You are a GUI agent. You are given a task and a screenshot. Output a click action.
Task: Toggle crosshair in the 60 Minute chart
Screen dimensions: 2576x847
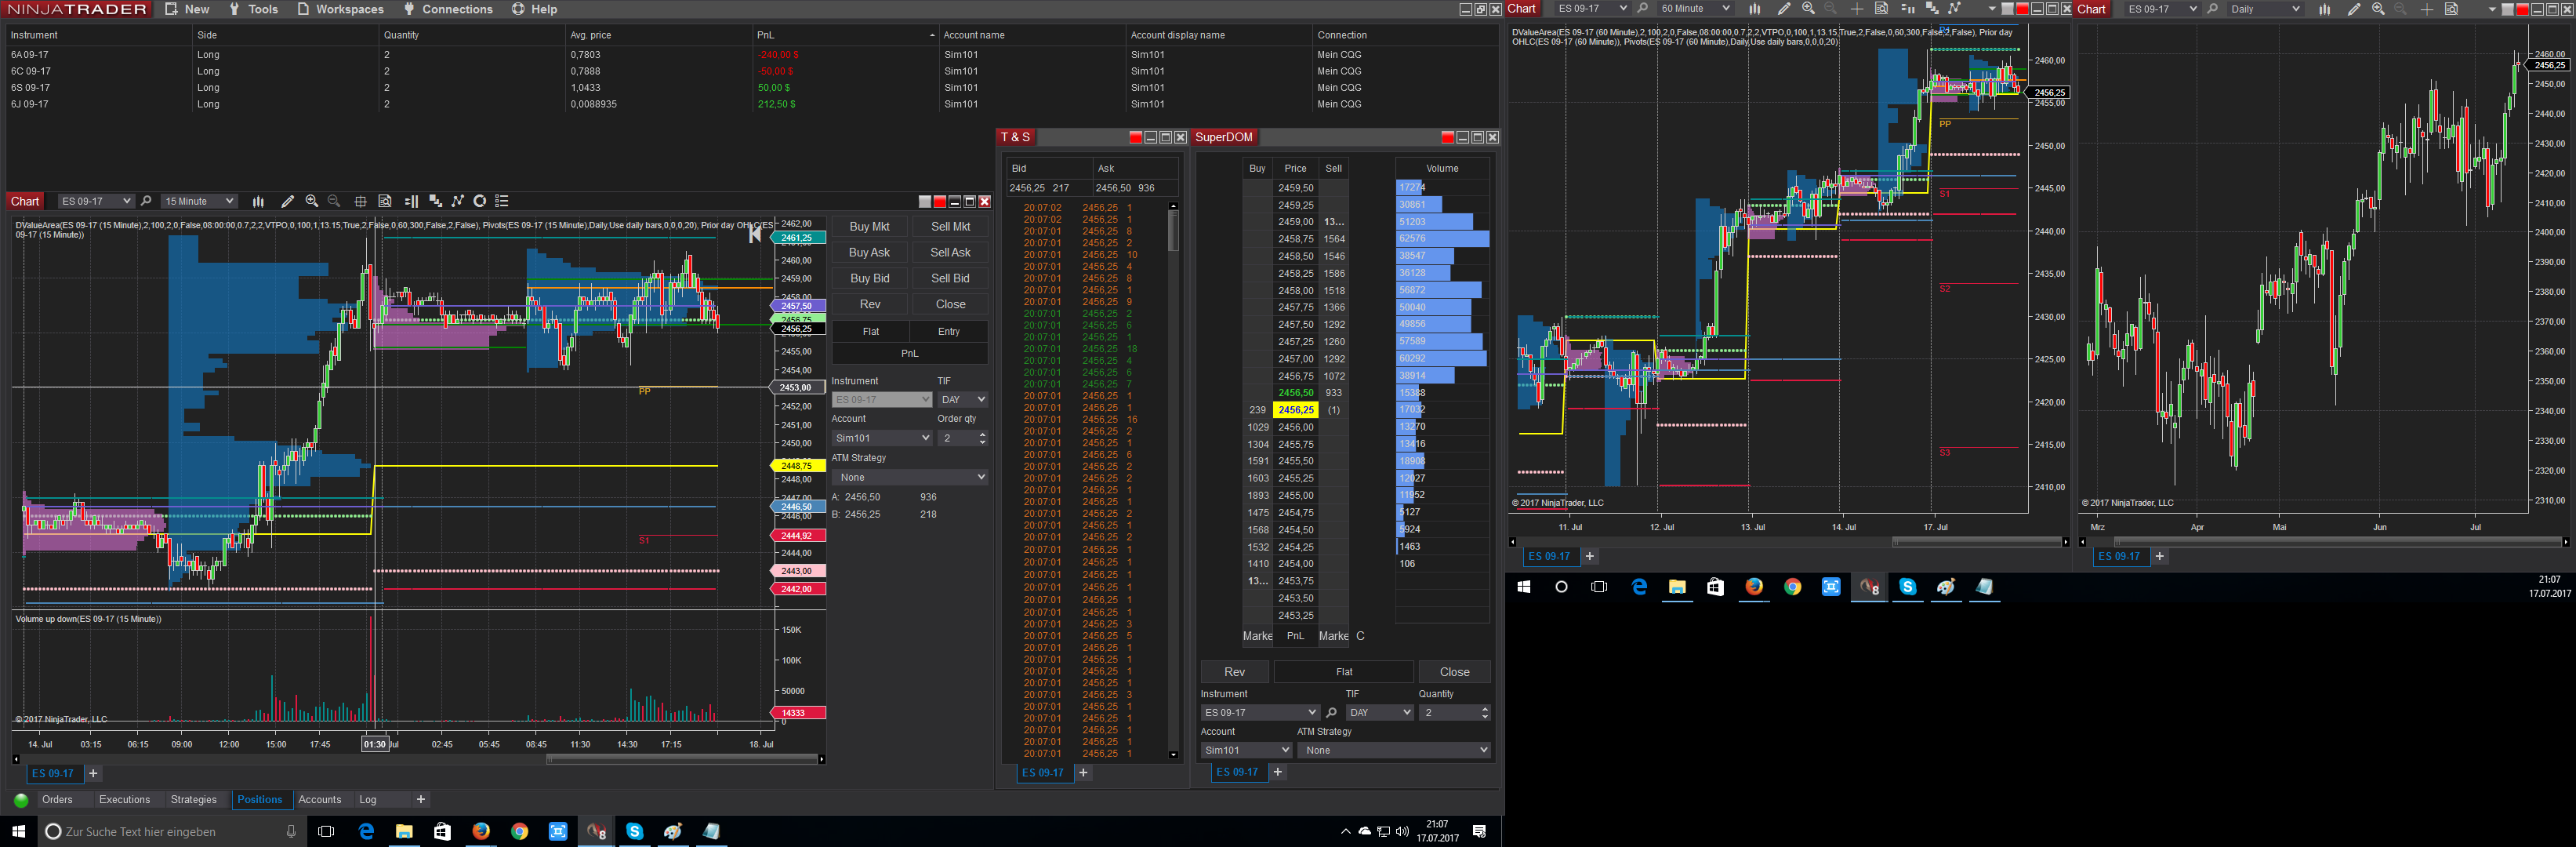[x=1856, y=9]
